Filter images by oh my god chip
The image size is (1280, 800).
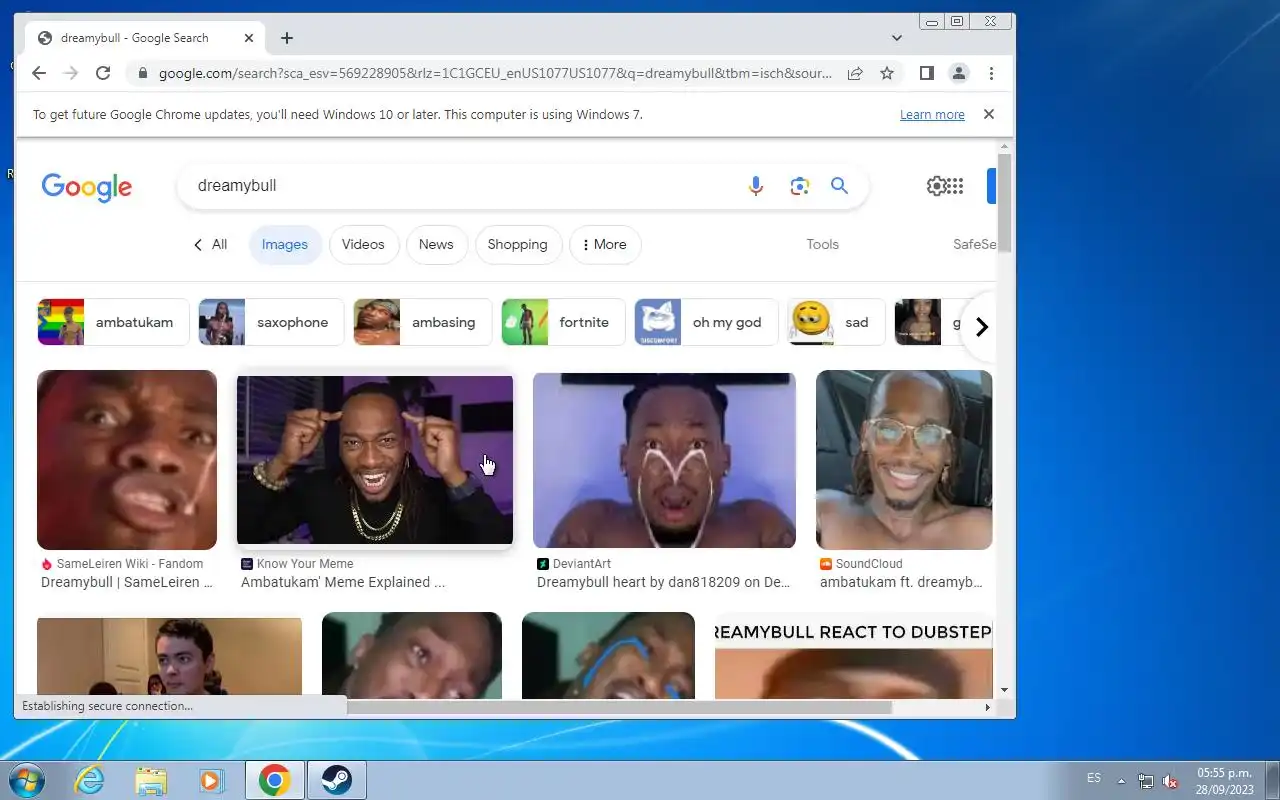tap(706, 322)
